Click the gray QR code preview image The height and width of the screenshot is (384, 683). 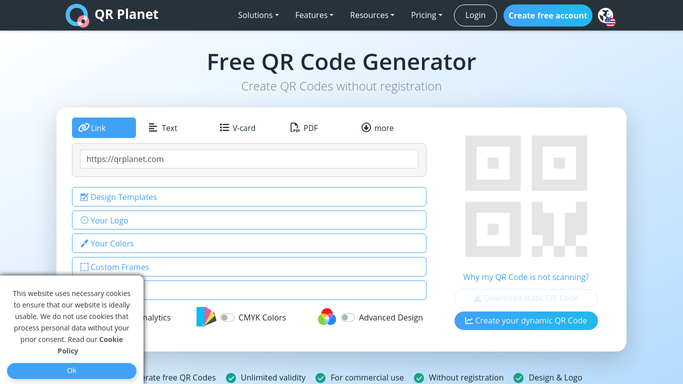point(526,196)
